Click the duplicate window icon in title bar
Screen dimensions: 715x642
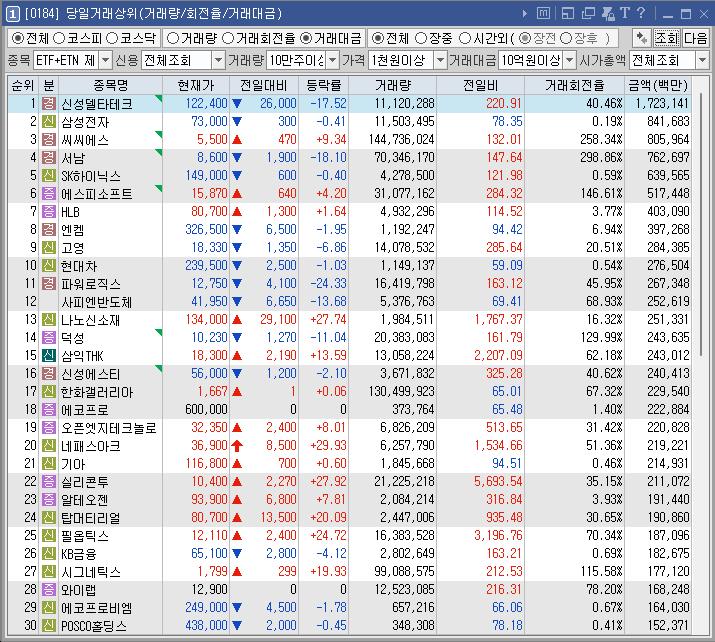click(x=588, y=14)
